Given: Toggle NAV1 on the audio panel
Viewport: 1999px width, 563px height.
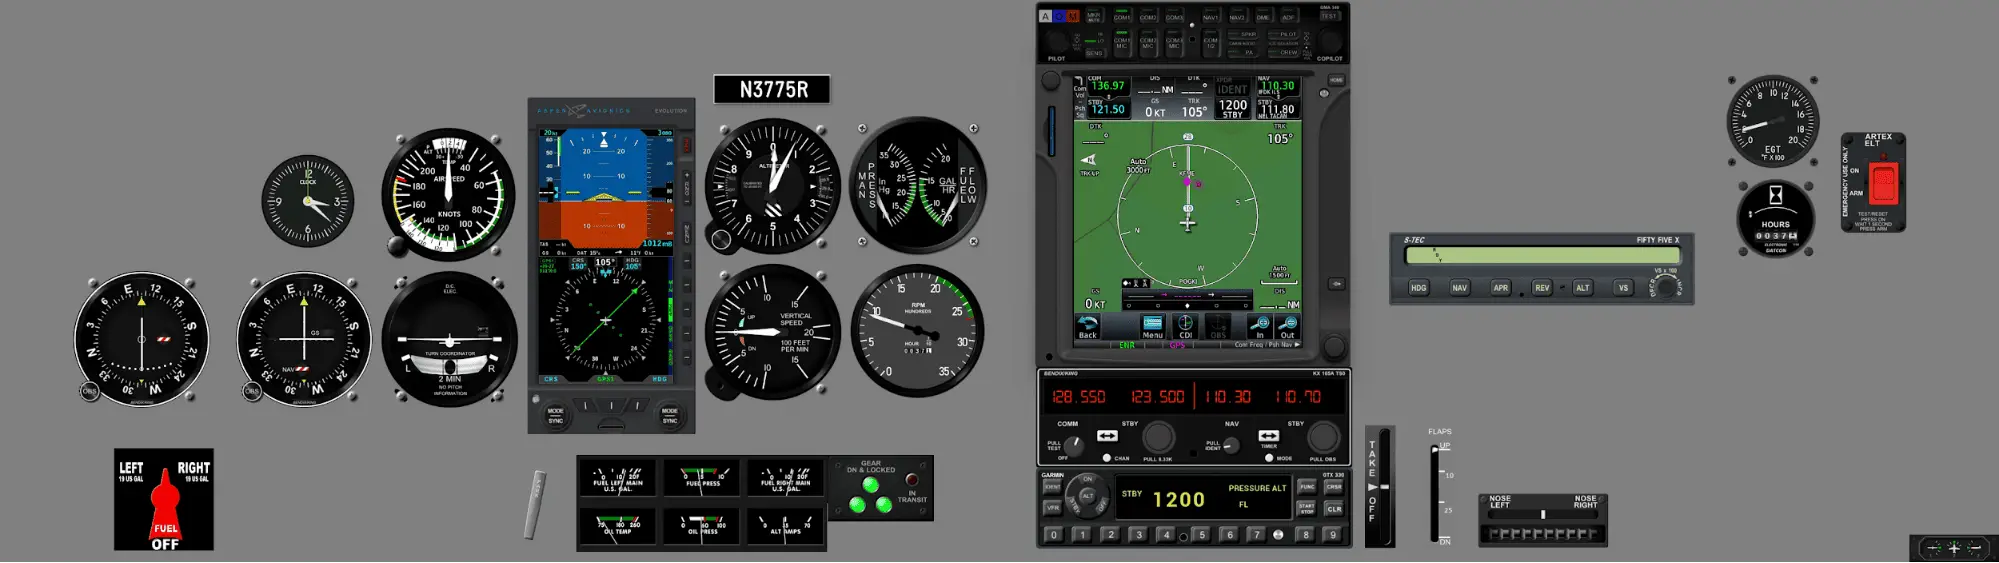Looking at the screenshot, I should [1211, 17].
